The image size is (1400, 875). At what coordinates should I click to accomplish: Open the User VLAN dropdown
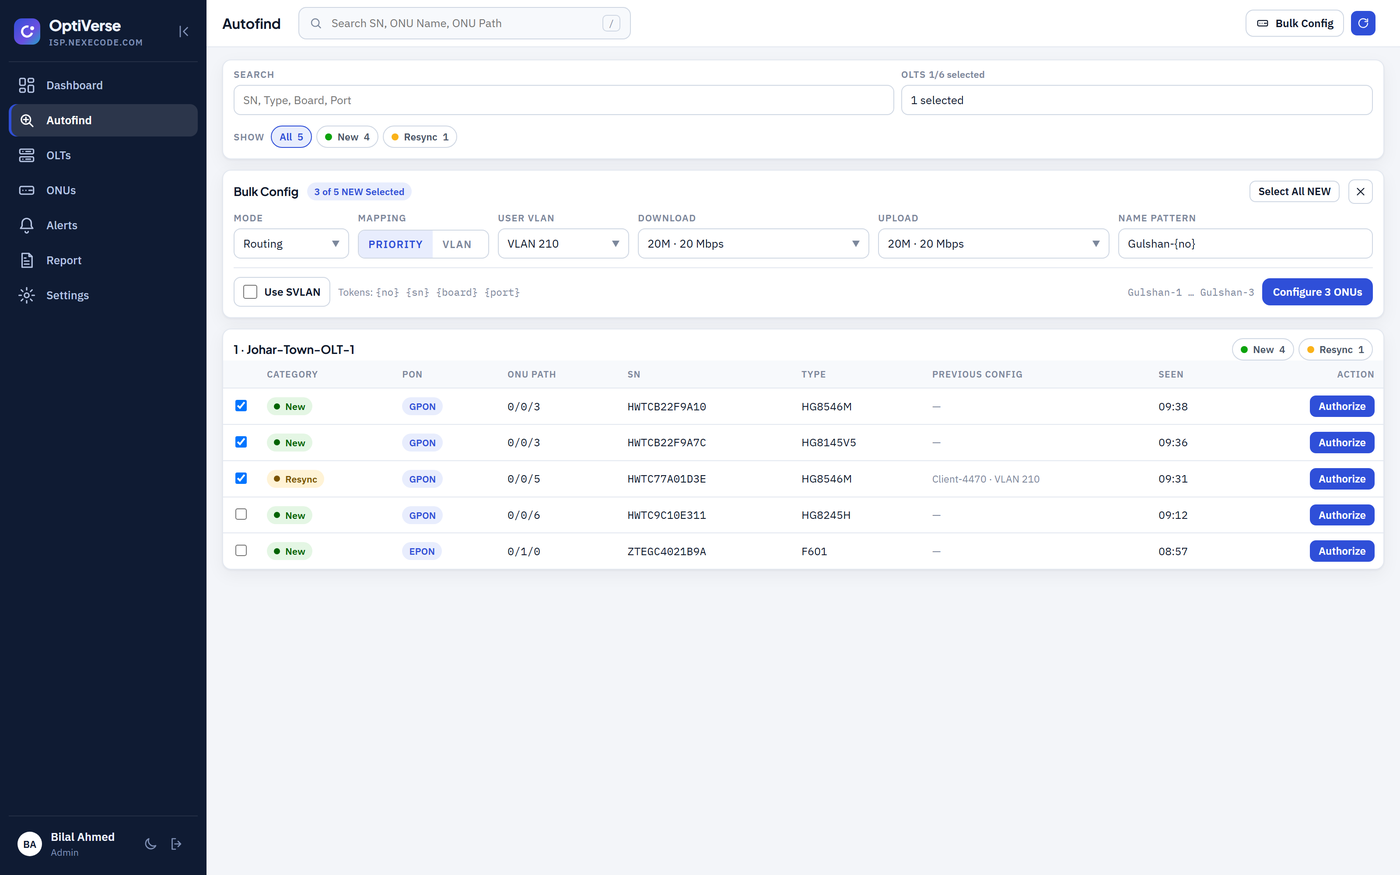563,244
